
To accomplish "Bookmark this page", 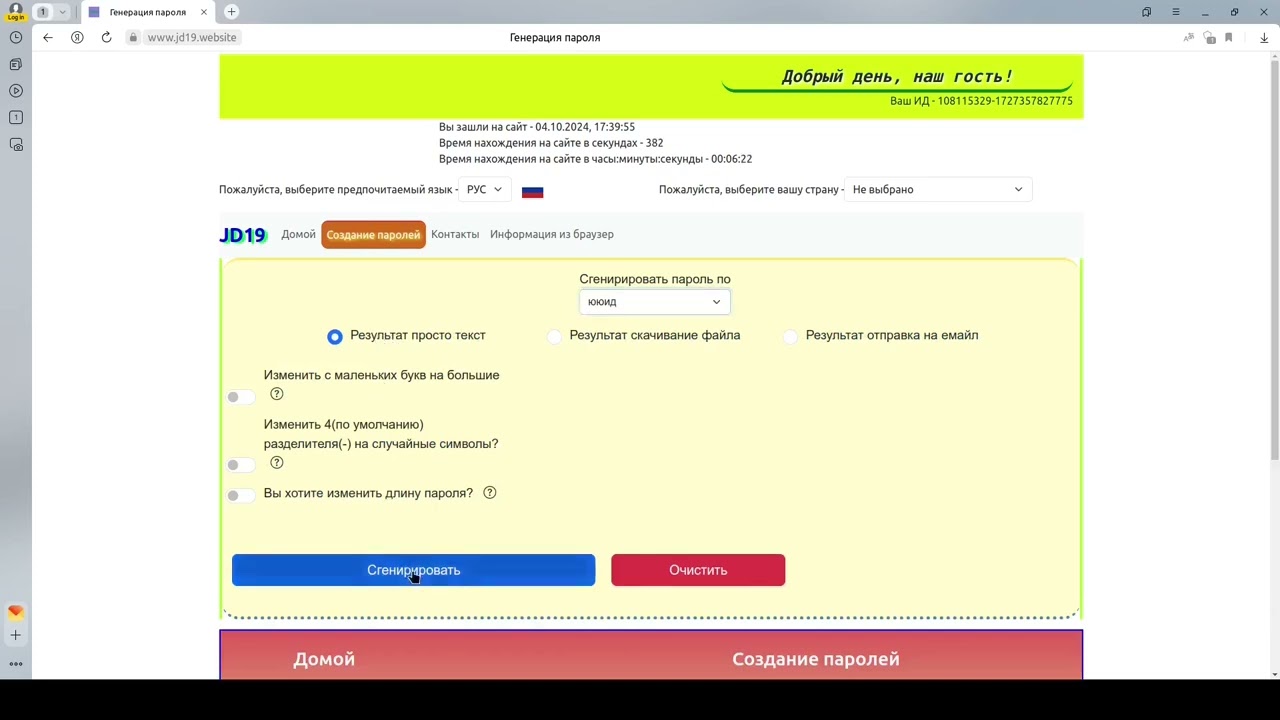I will pyautogui.click(x=1229, y=38).
